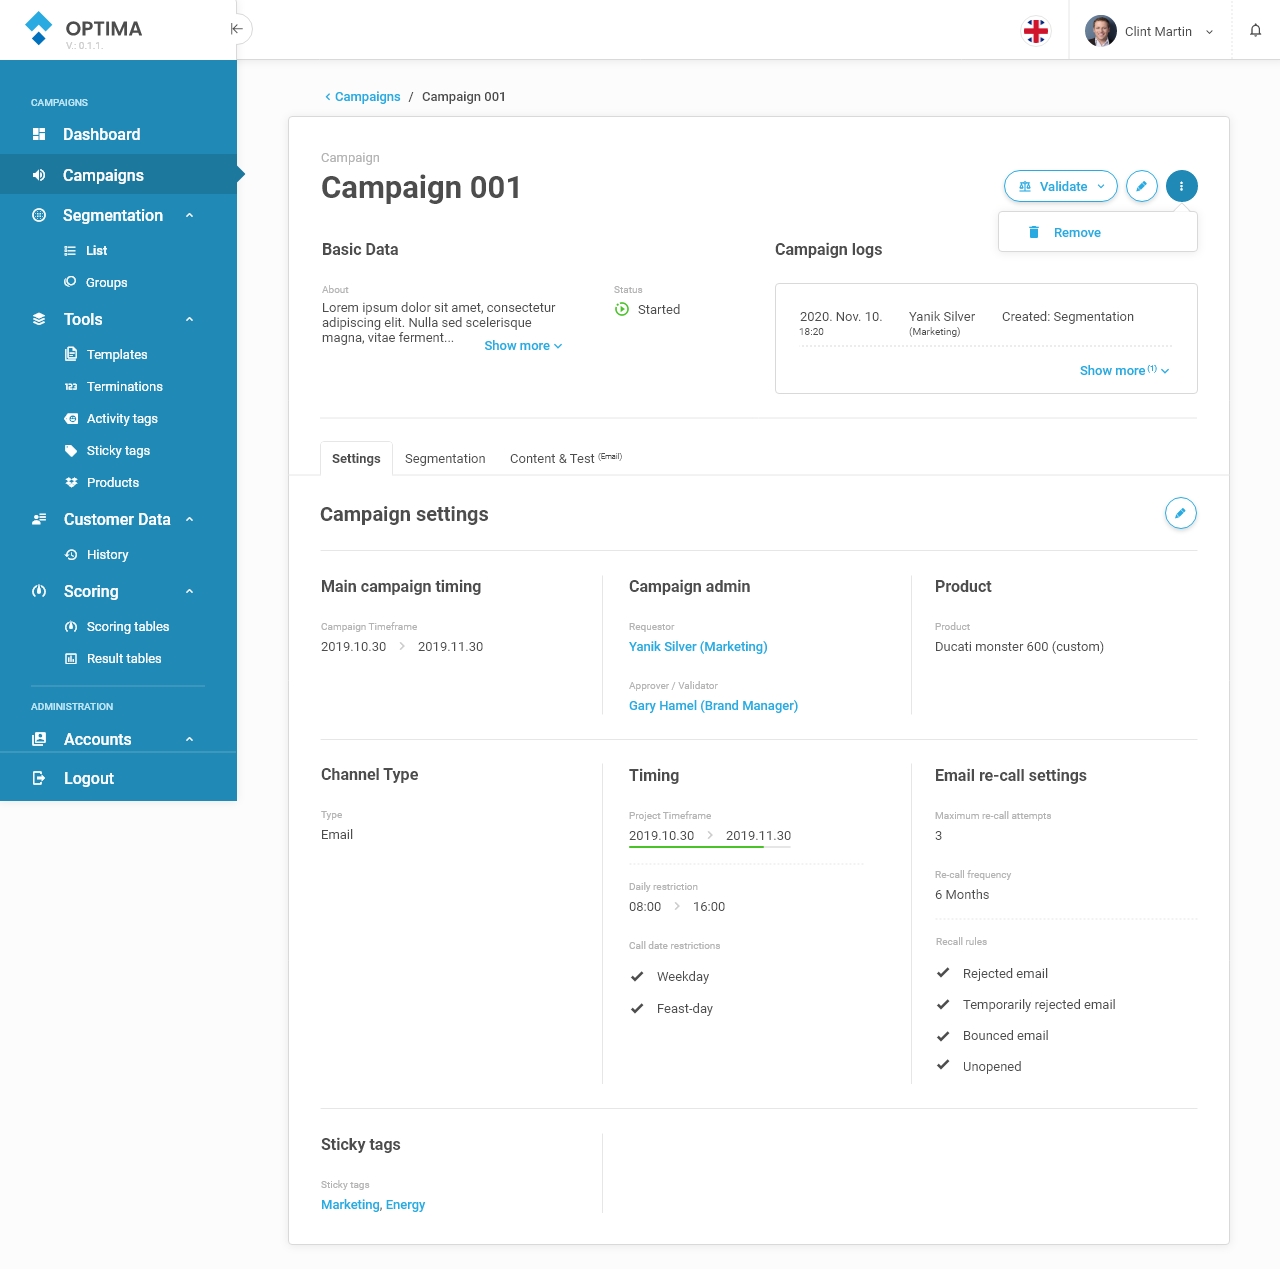Expand campaign logs with Show more
1280x1269 pixels.
pyautogui.click(x=1124, y=370)
